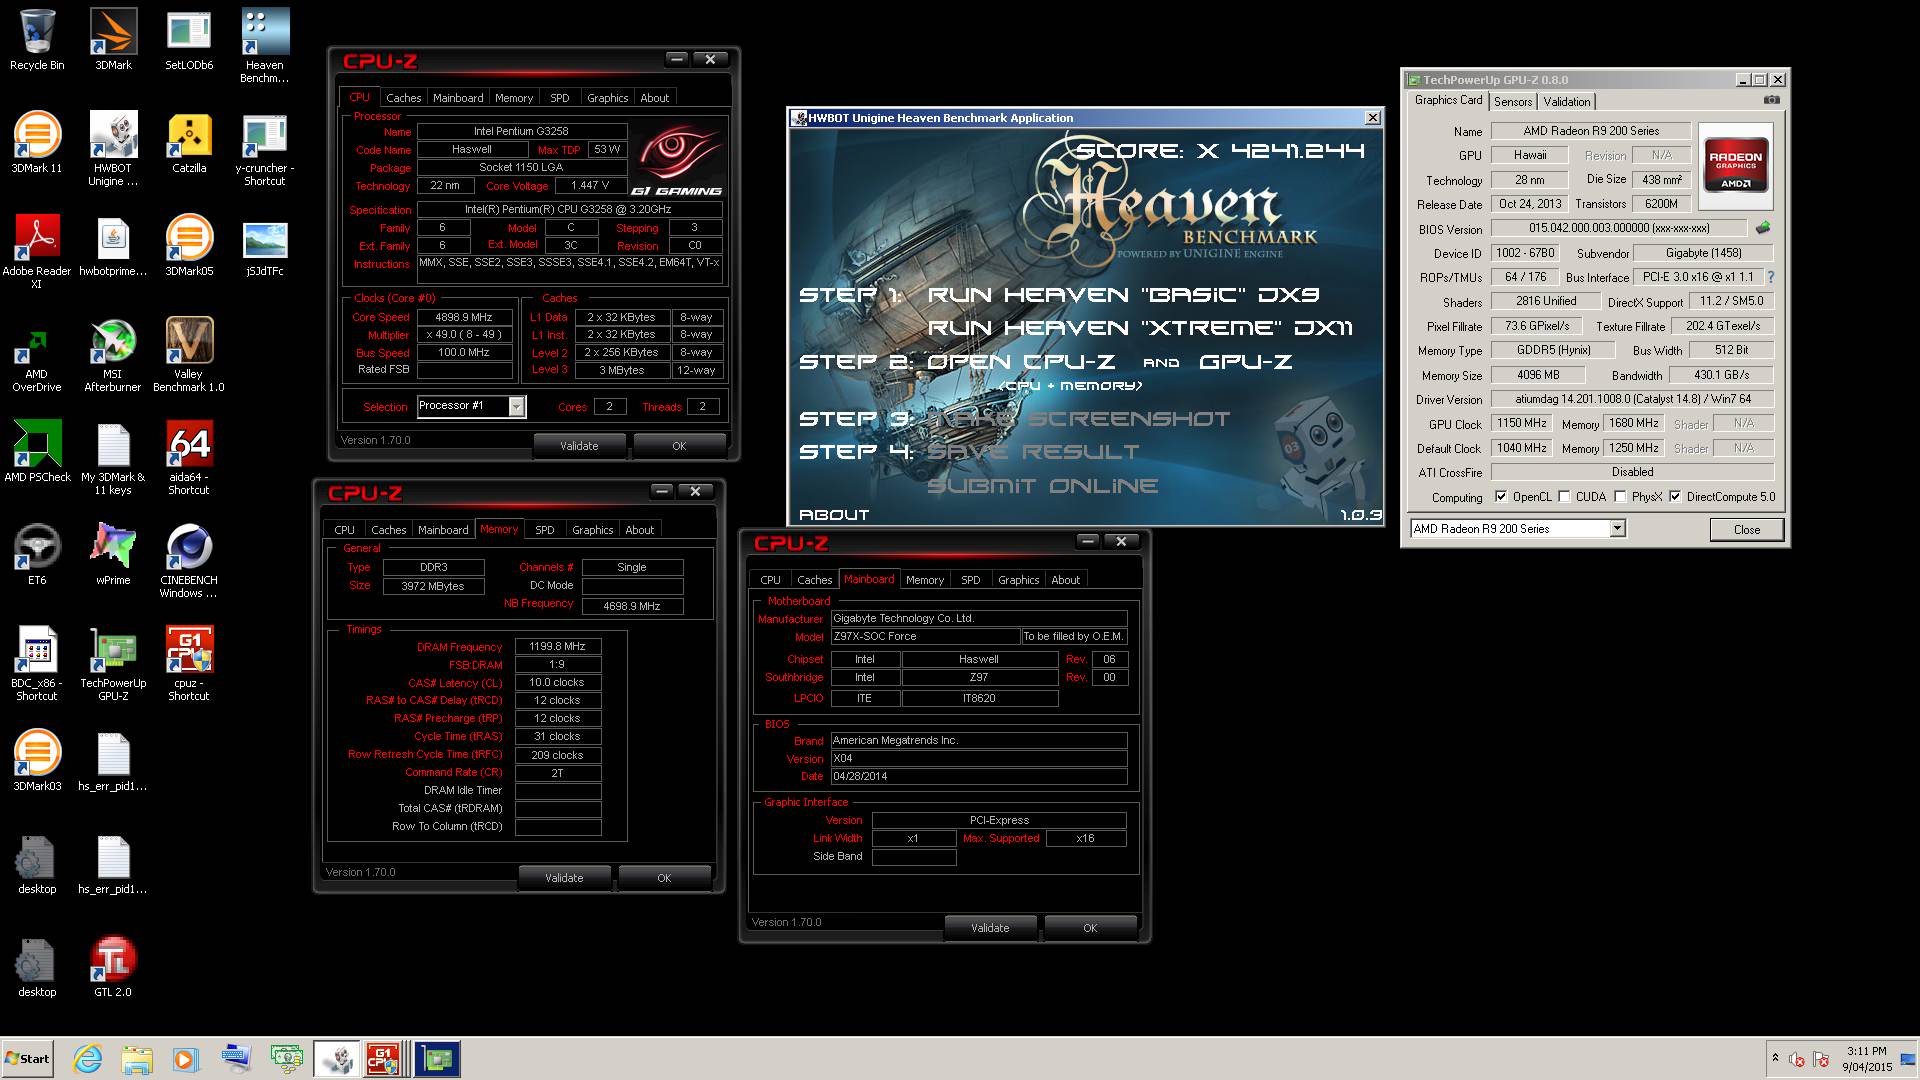This screenshot has width=1920, height=1080.
Task: Click the G1 Gaming logo in CPU-Z
Action: [x=678, y=160]
